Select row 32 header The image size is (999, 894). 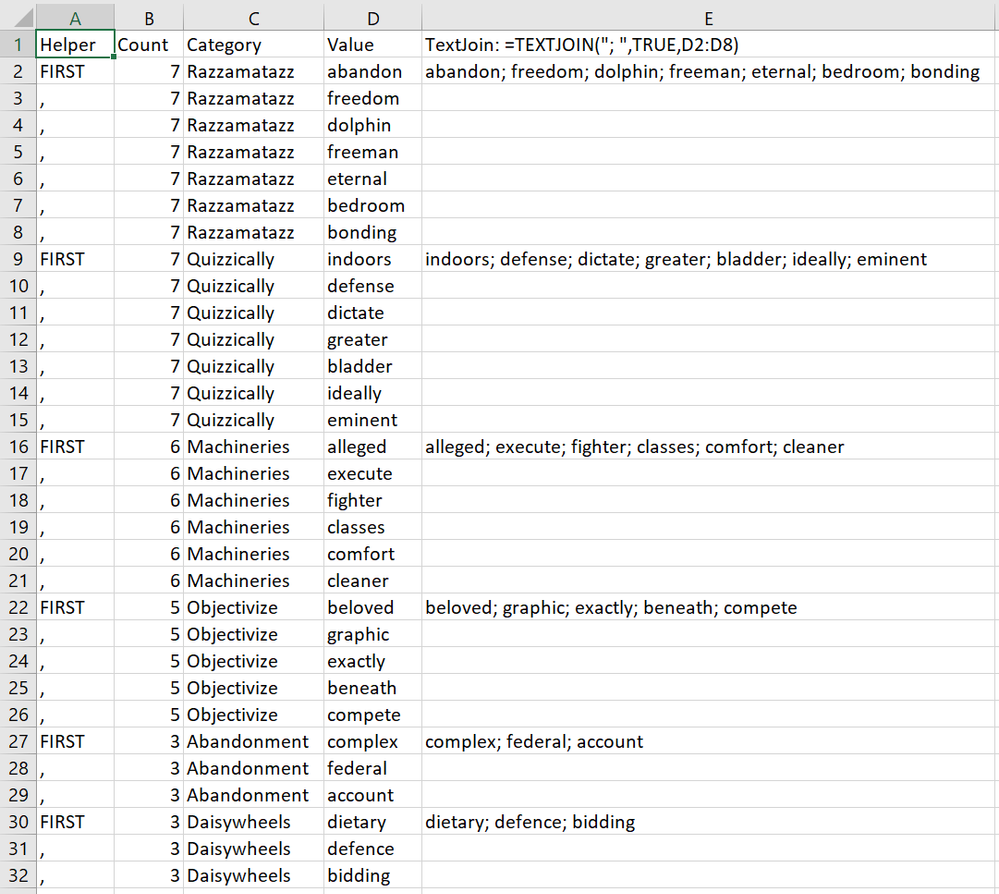18,876
